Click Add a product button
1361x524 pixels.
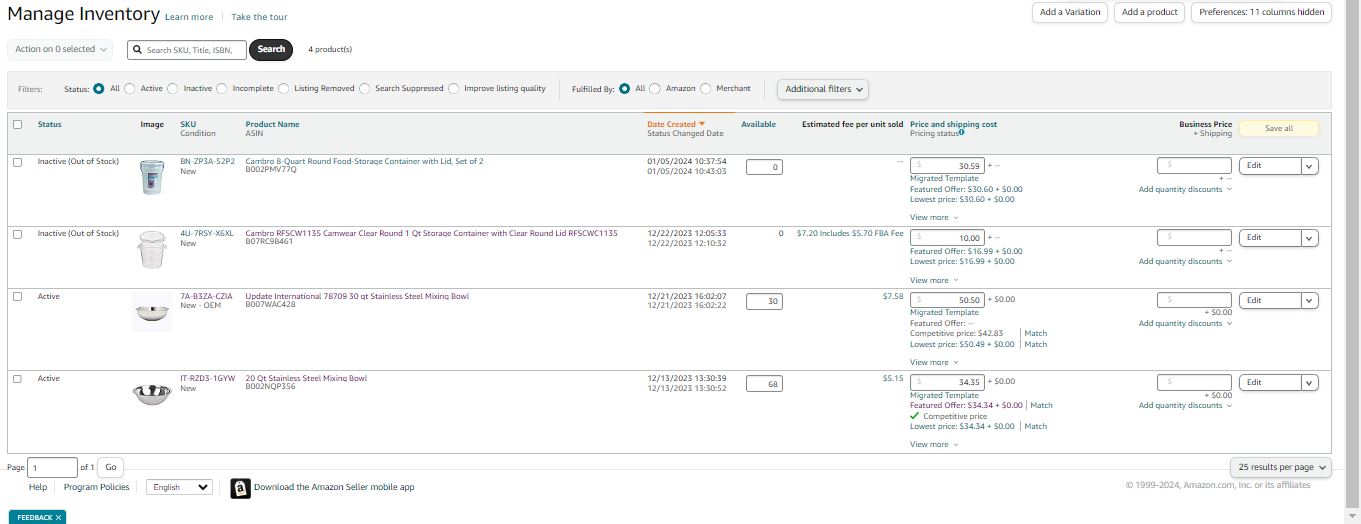[x=1149, y=12]
